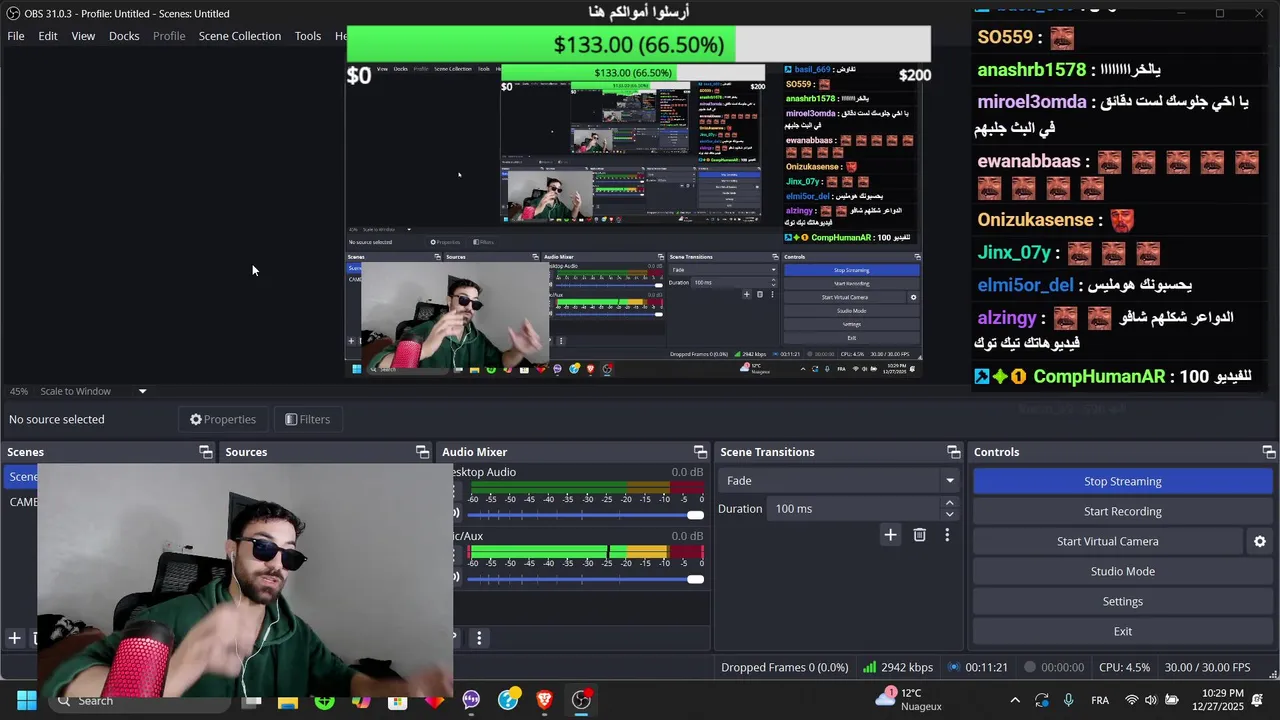Image resolution: width=1280 pixels, height=720 pixels.
Task: Decrease transition duration with down arrow
Action: 950,514
